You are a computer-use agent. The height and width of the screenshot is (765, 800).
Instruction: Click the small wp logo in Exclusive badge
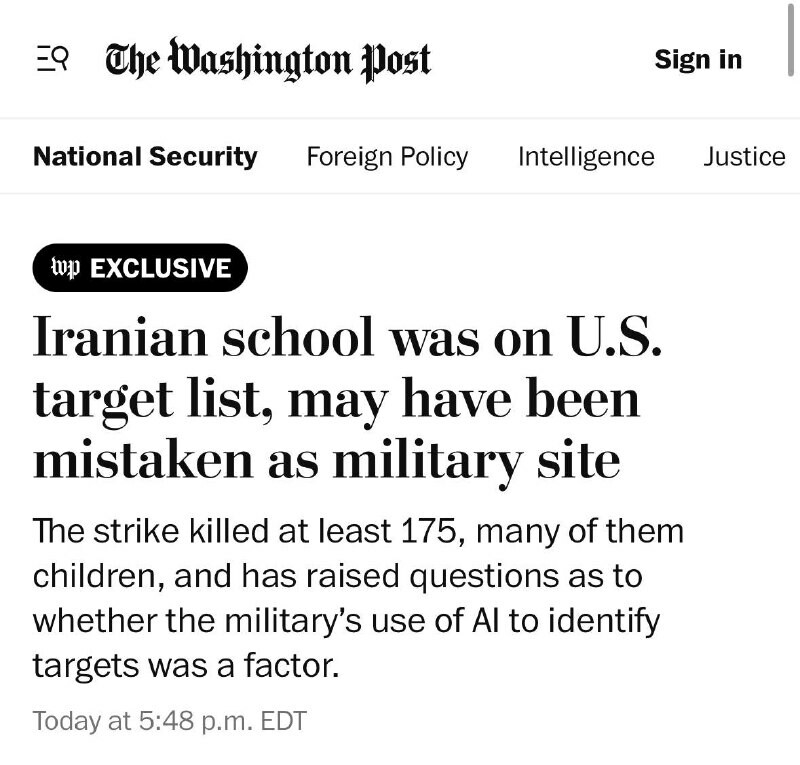pyautogui.click(x=65, y=268)
